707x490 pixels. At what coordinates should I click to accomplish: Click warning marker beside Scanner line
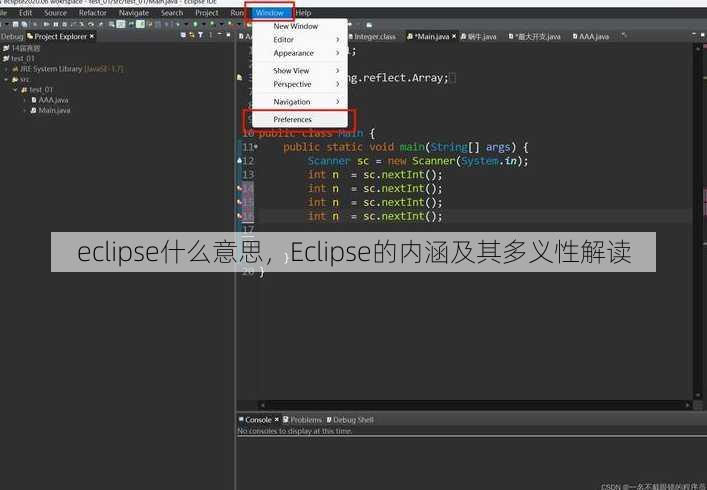(x=239, y=160)
